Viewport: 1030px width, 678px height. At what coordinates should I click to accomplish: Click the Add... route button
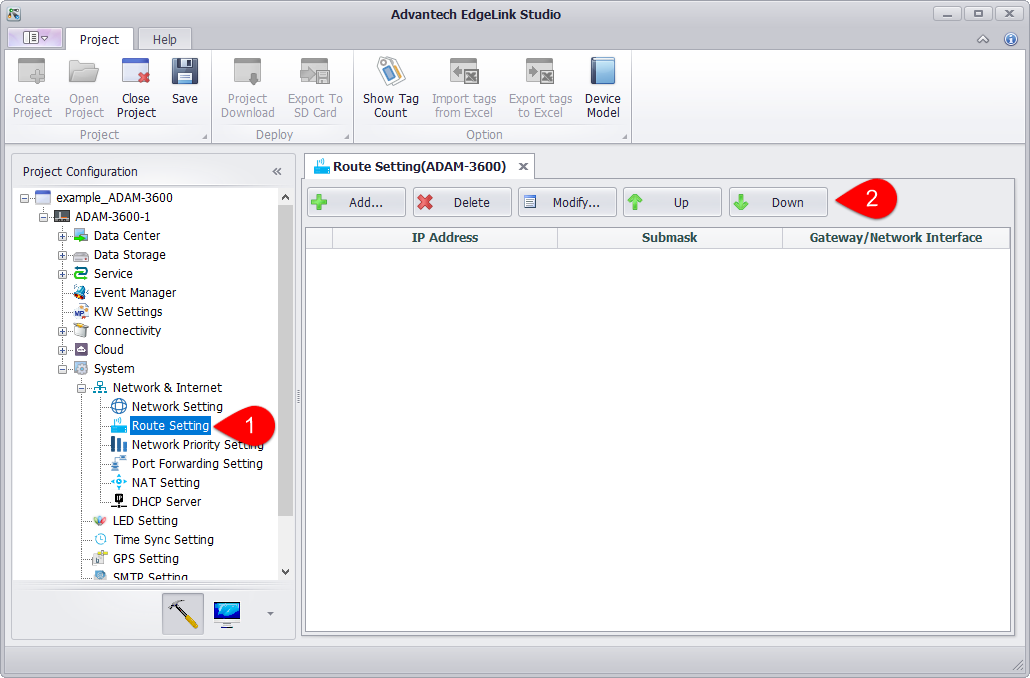[356, 202]
